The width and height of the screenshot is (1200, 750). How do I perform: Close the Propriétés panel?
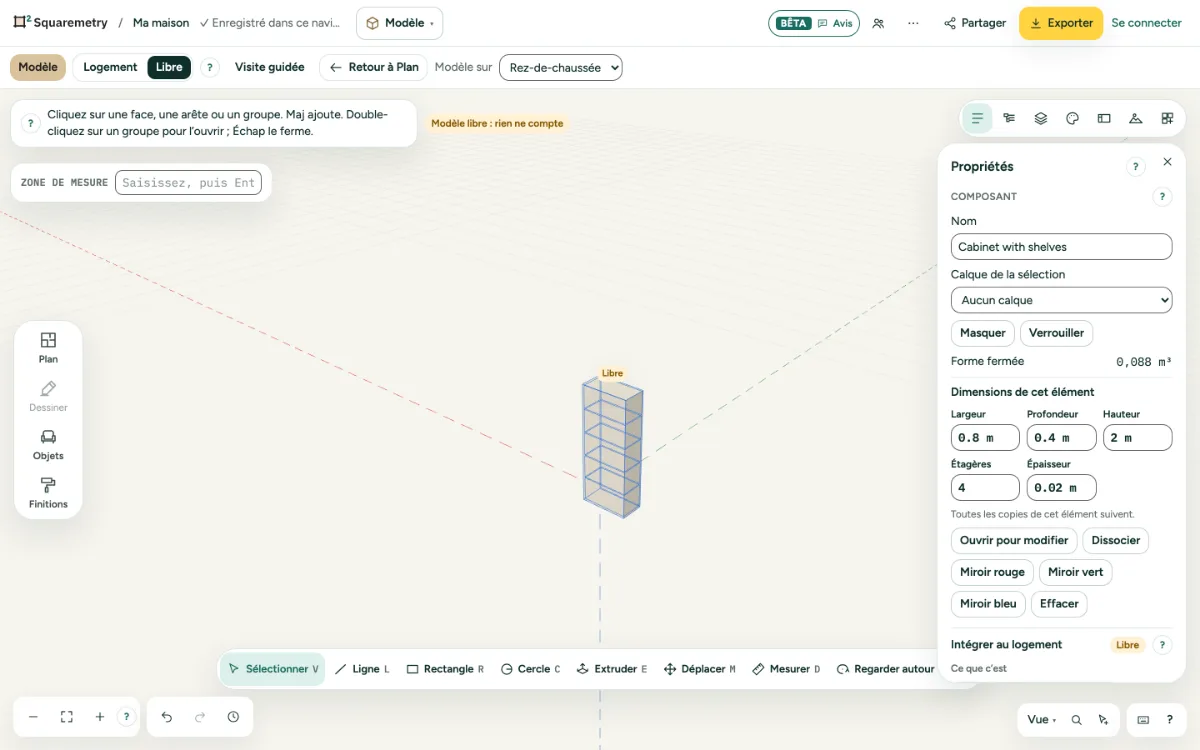1167,162
